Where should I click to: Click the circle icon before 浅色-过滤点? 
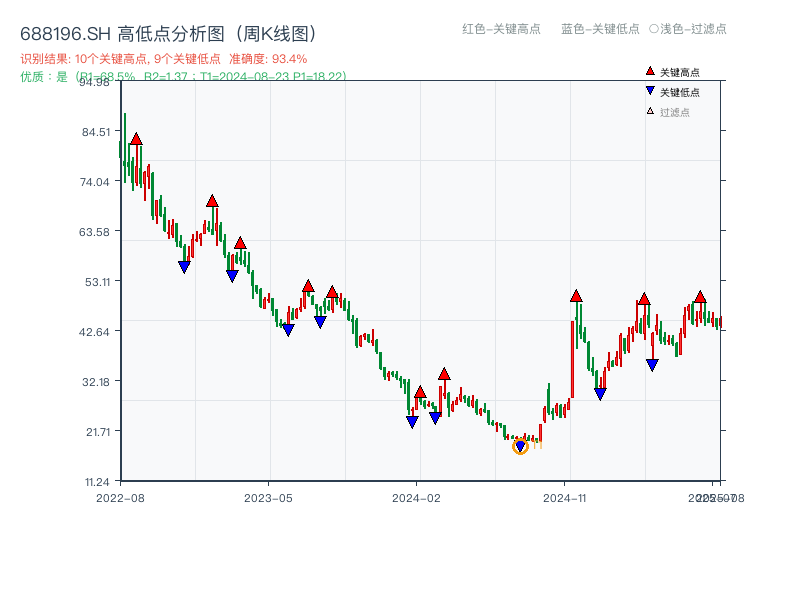(x=654, y=29)
